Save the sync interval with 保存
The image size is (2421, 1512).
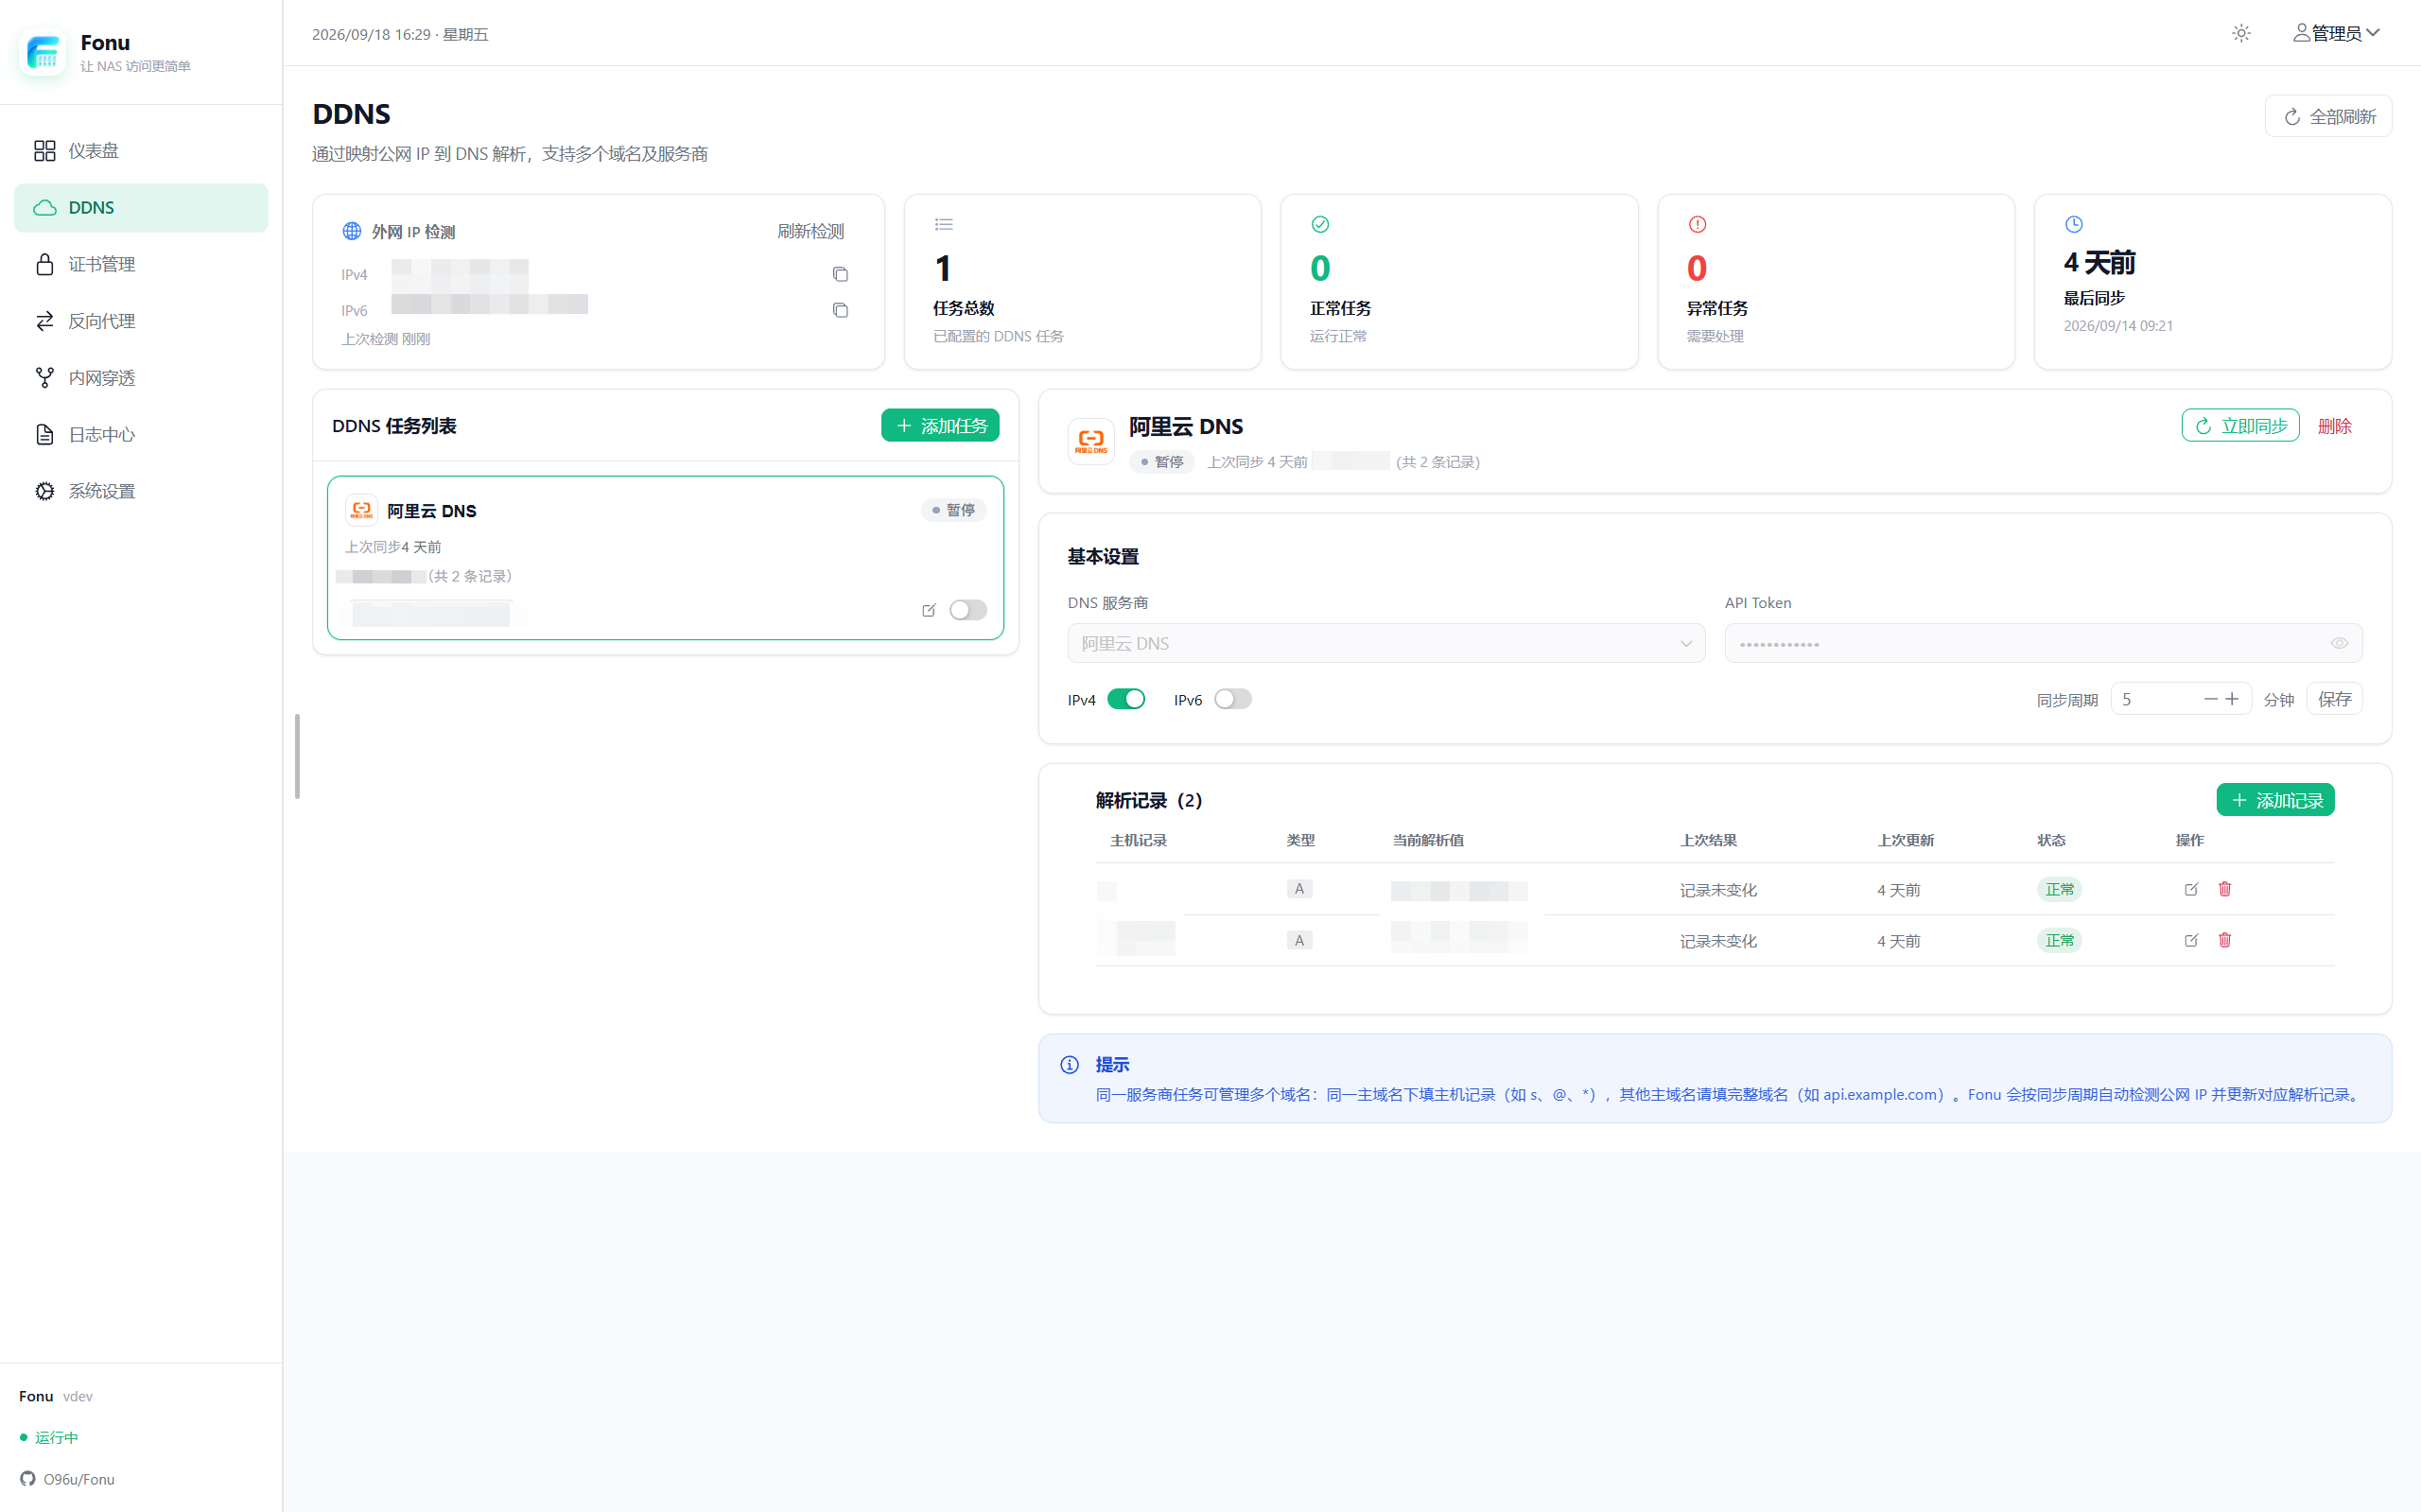[x=2334, y=699]
